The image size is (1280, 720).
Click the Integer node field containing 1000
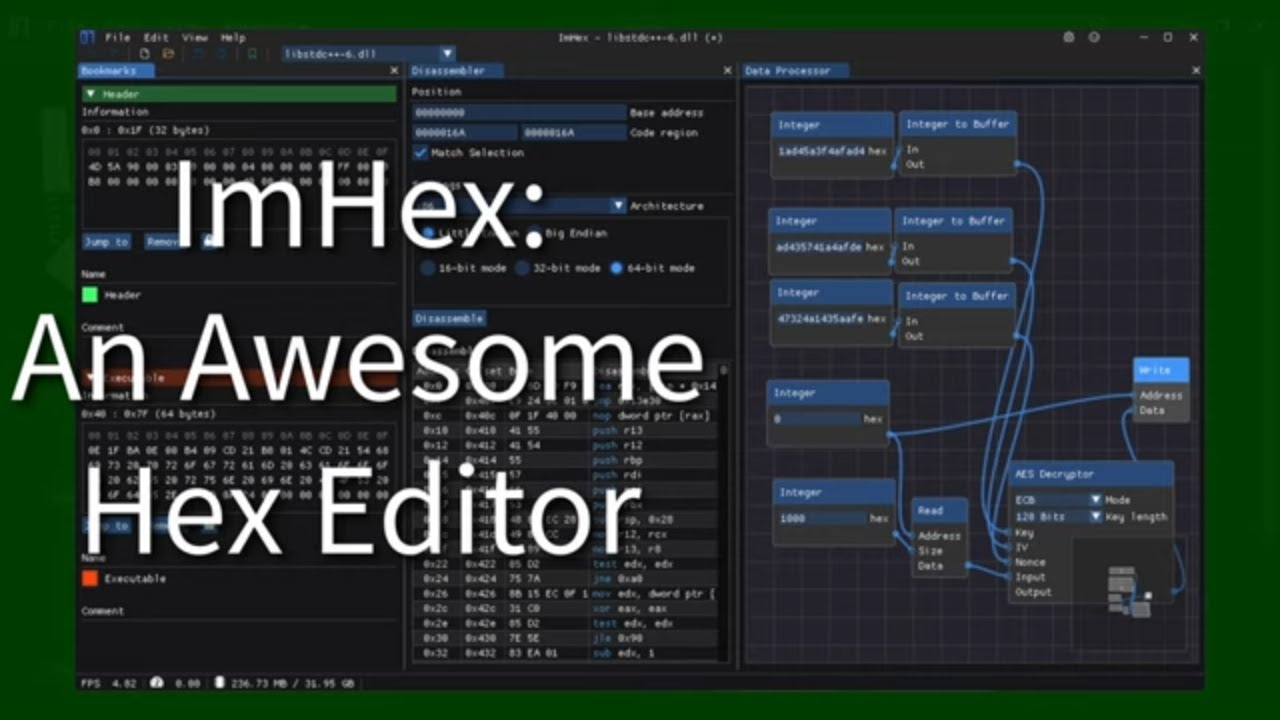pos(821,518)
